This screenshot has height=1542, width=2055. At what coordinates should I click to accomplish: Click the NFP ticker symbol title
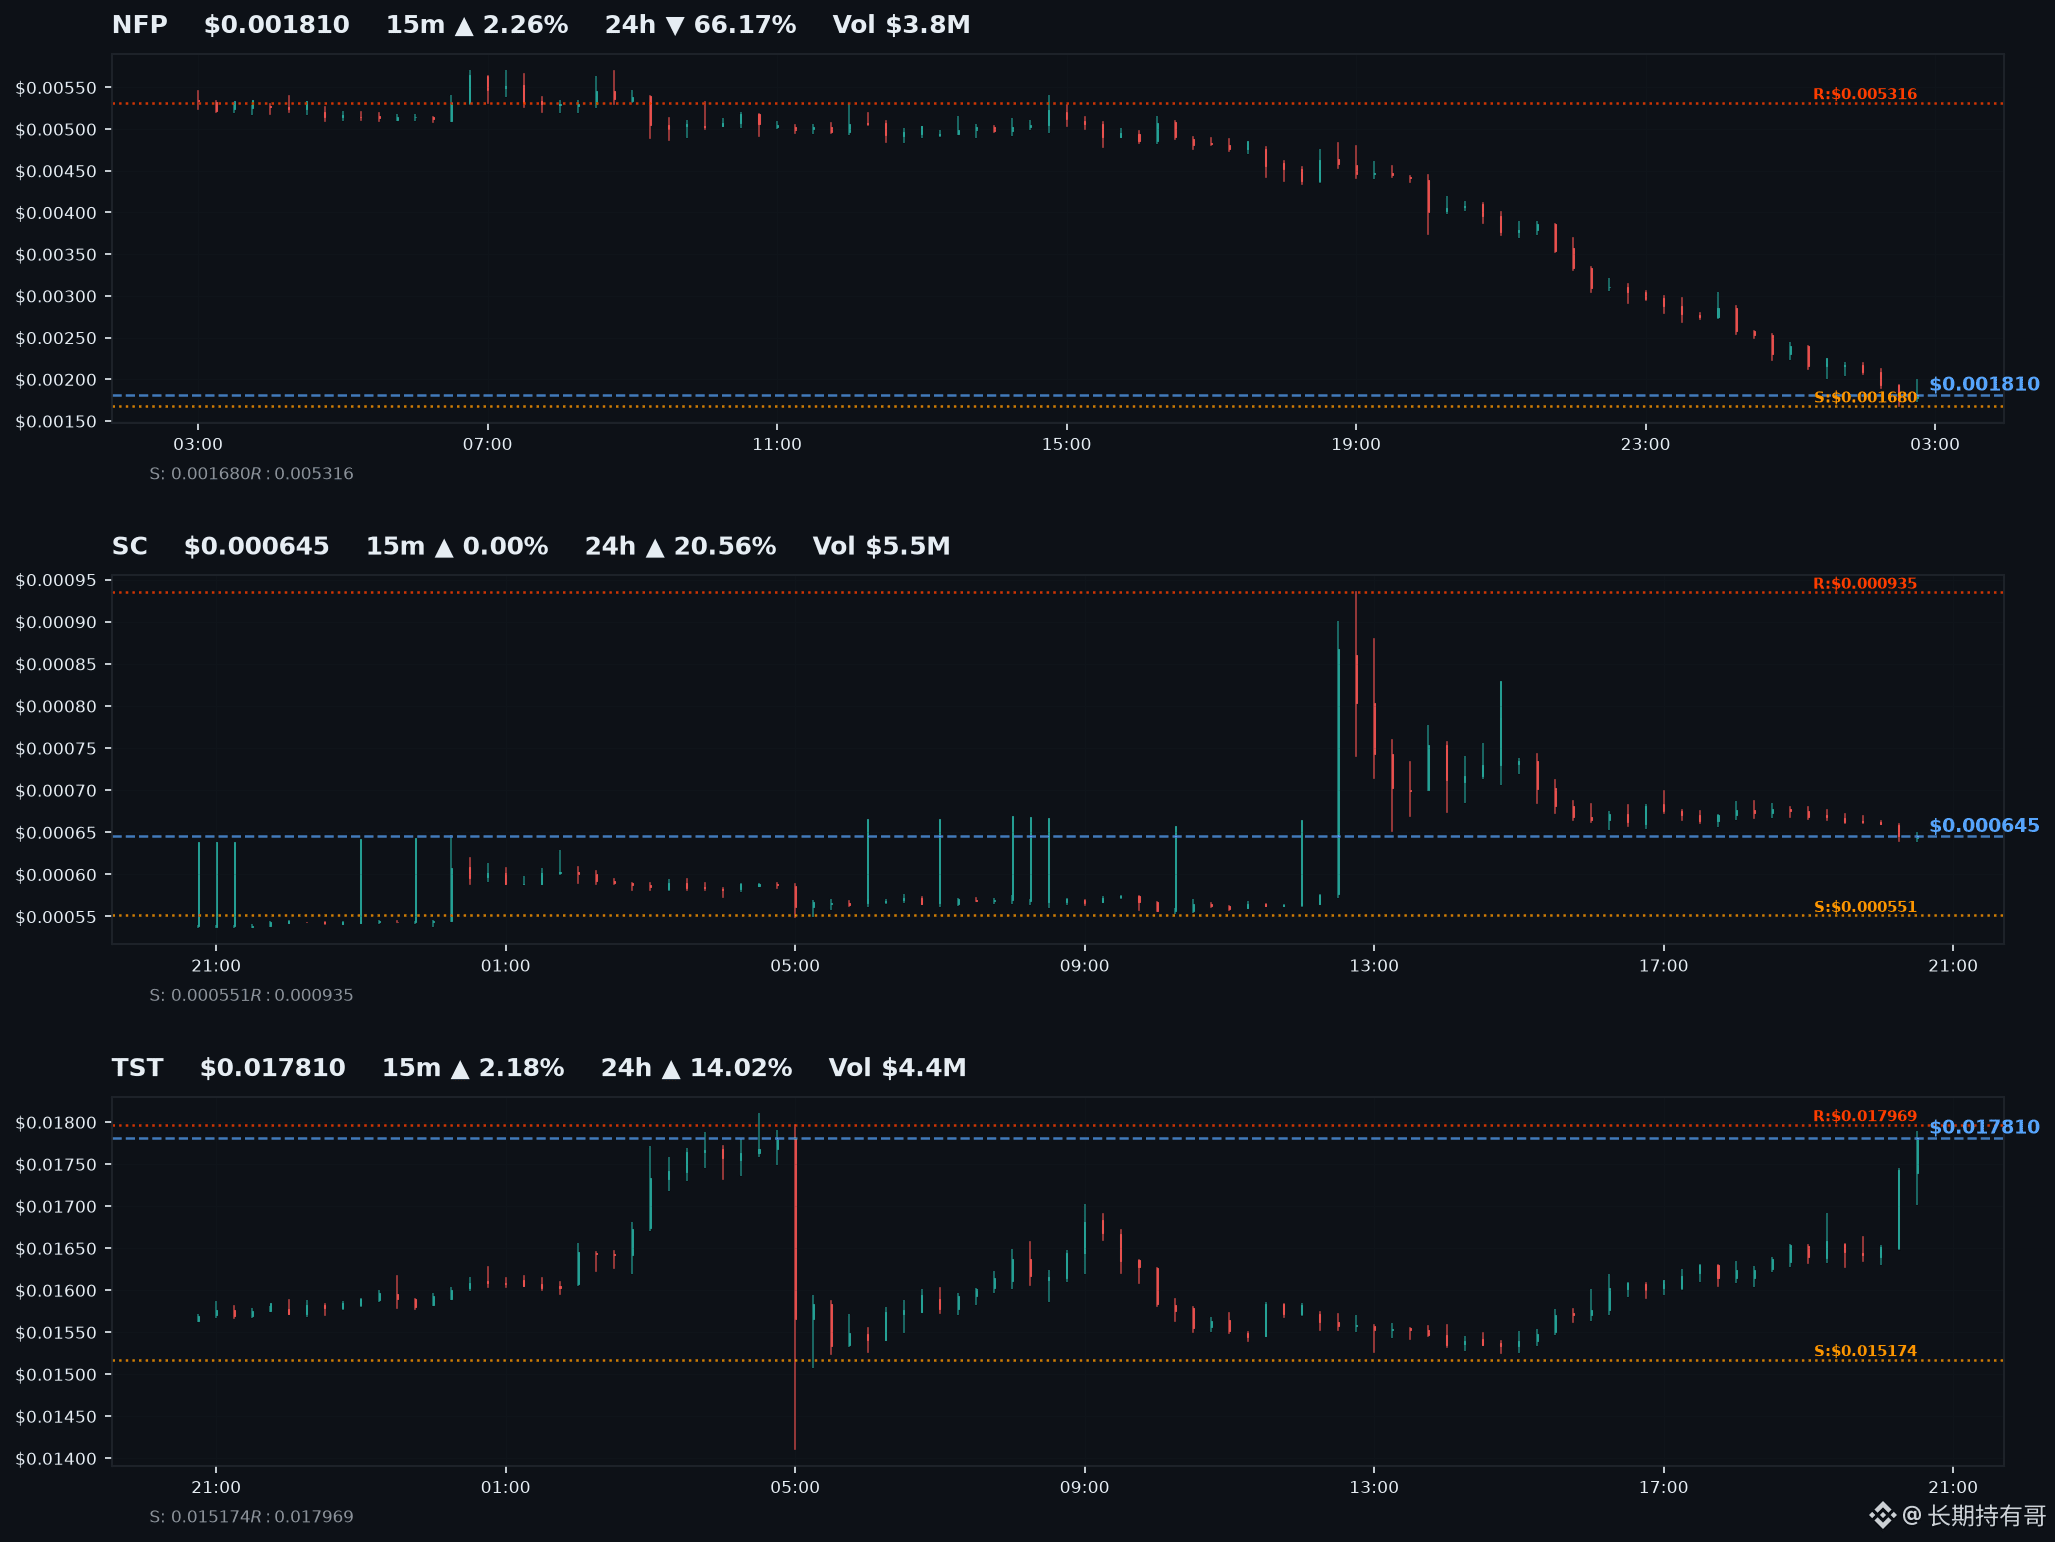click(x=140, y=25)
